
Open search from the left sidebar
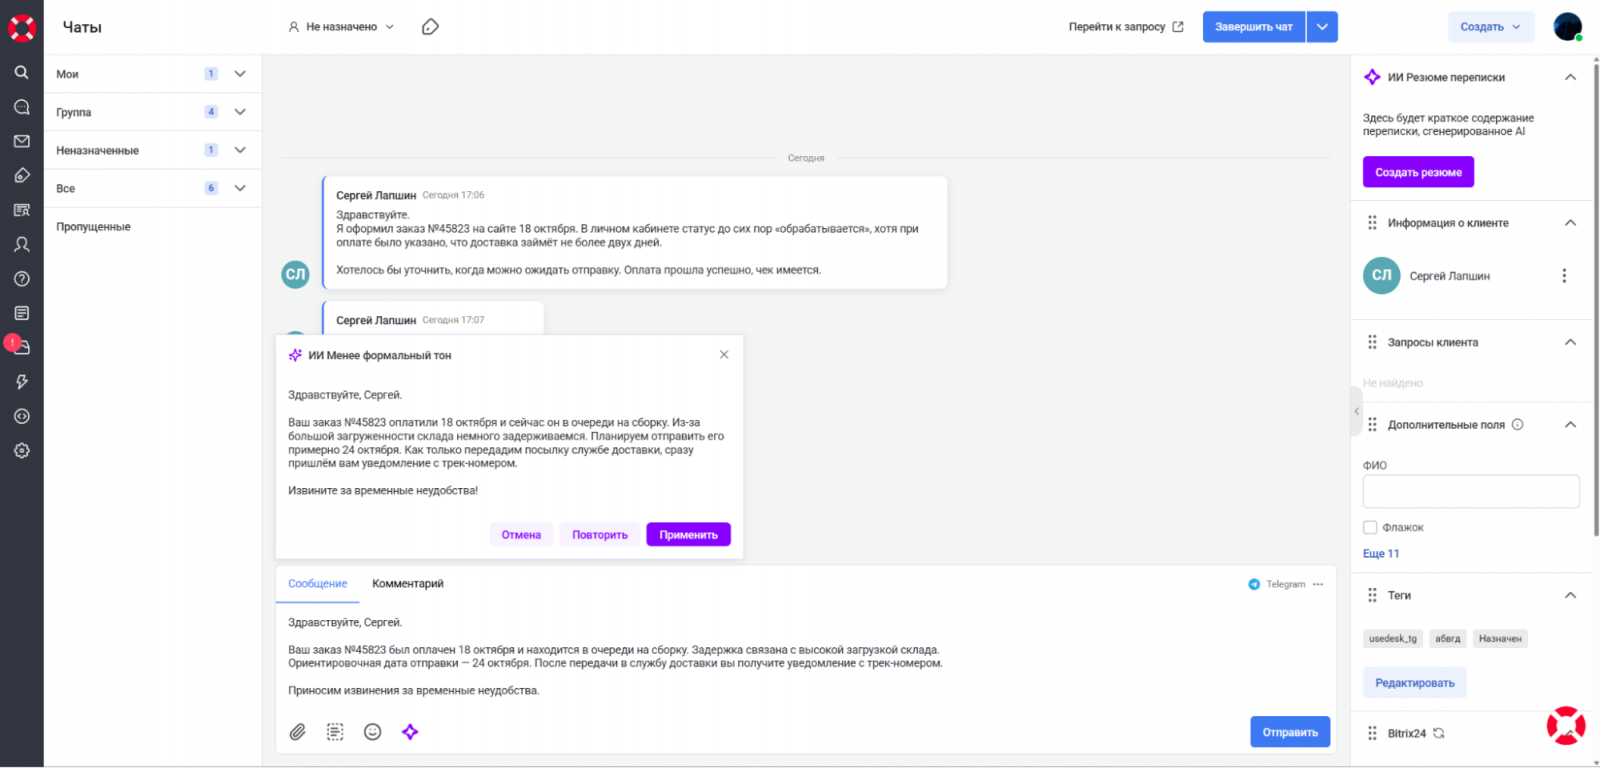[21, 72]
